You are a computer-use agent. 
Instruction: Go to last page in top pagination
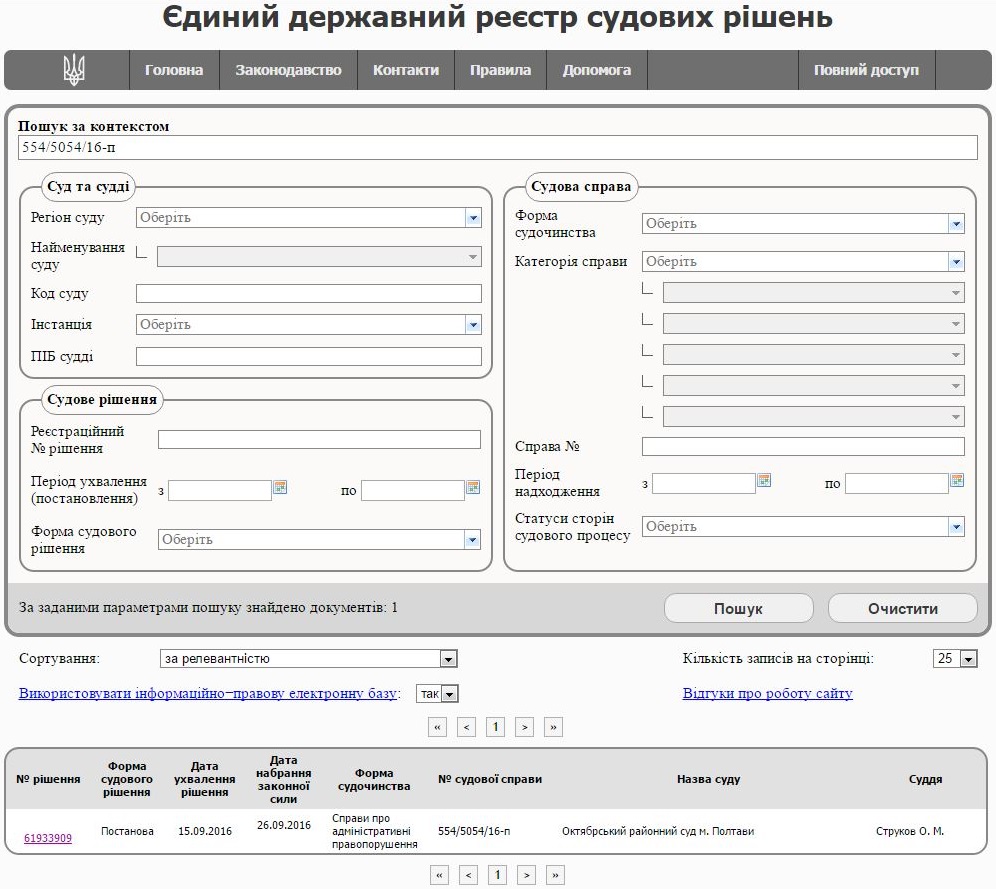point(554,727)
